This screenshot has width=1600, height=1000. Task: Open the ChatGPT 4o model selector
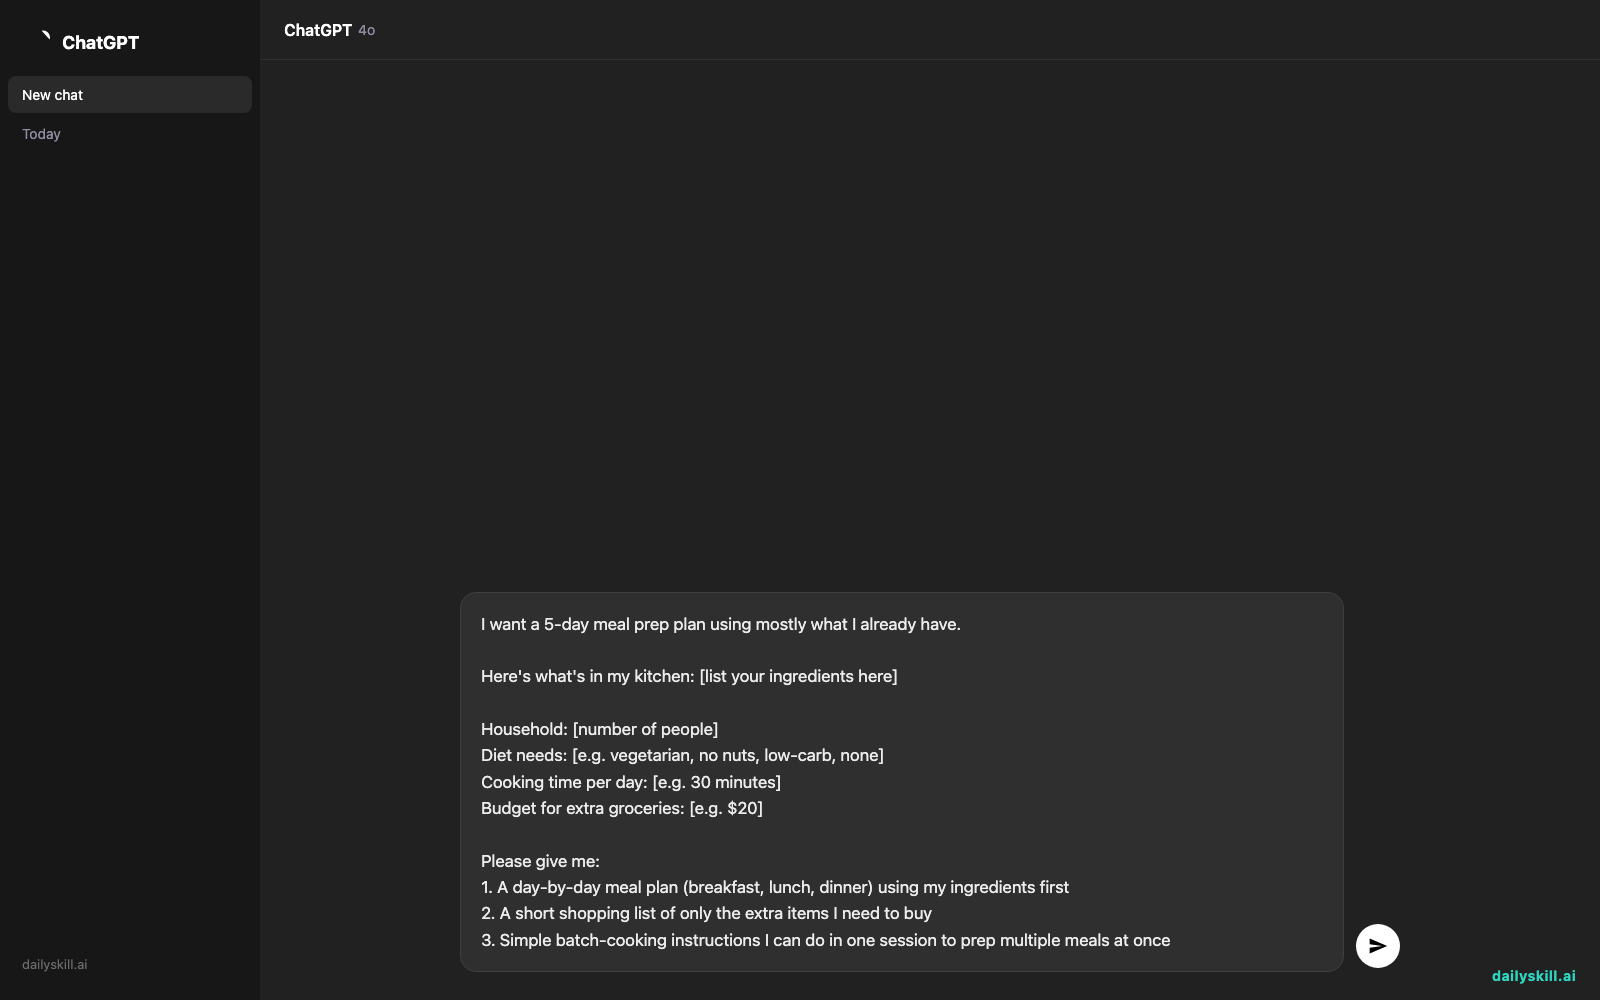(x=329, y=30)
